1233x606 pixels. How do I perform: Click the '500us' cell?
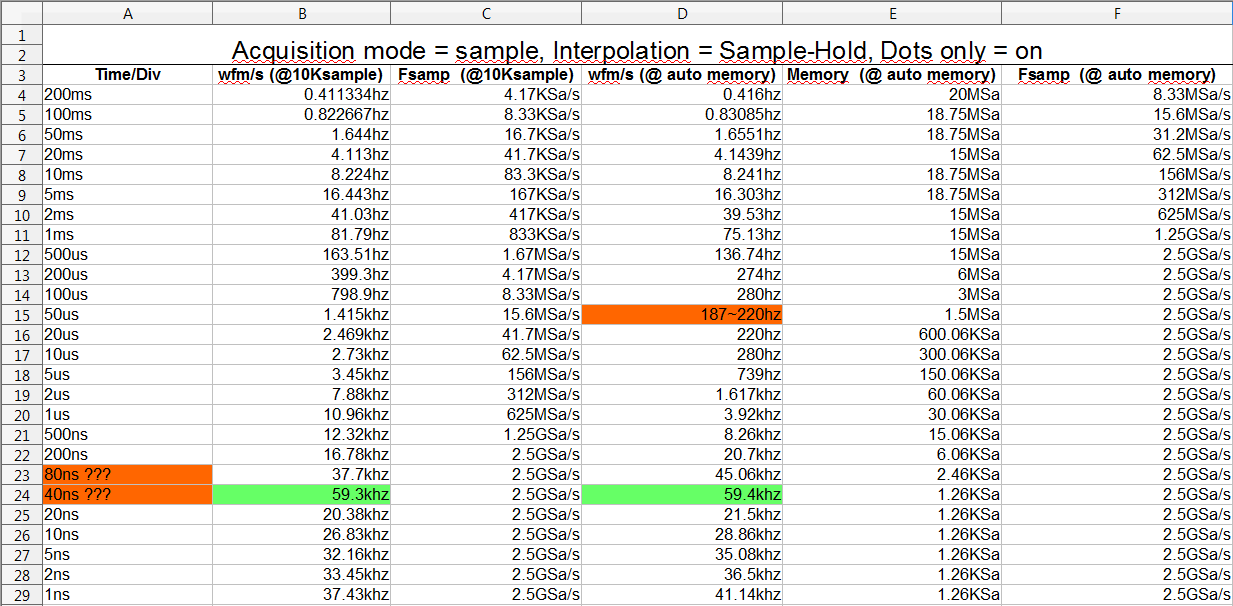point(128,254)
